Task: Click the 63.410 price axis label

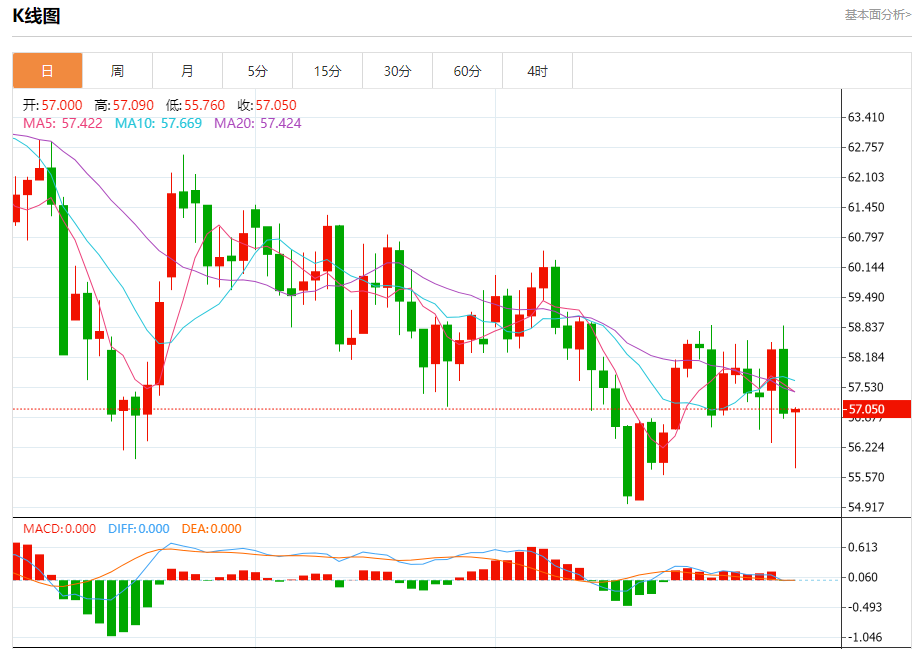Action: [865, 117]
